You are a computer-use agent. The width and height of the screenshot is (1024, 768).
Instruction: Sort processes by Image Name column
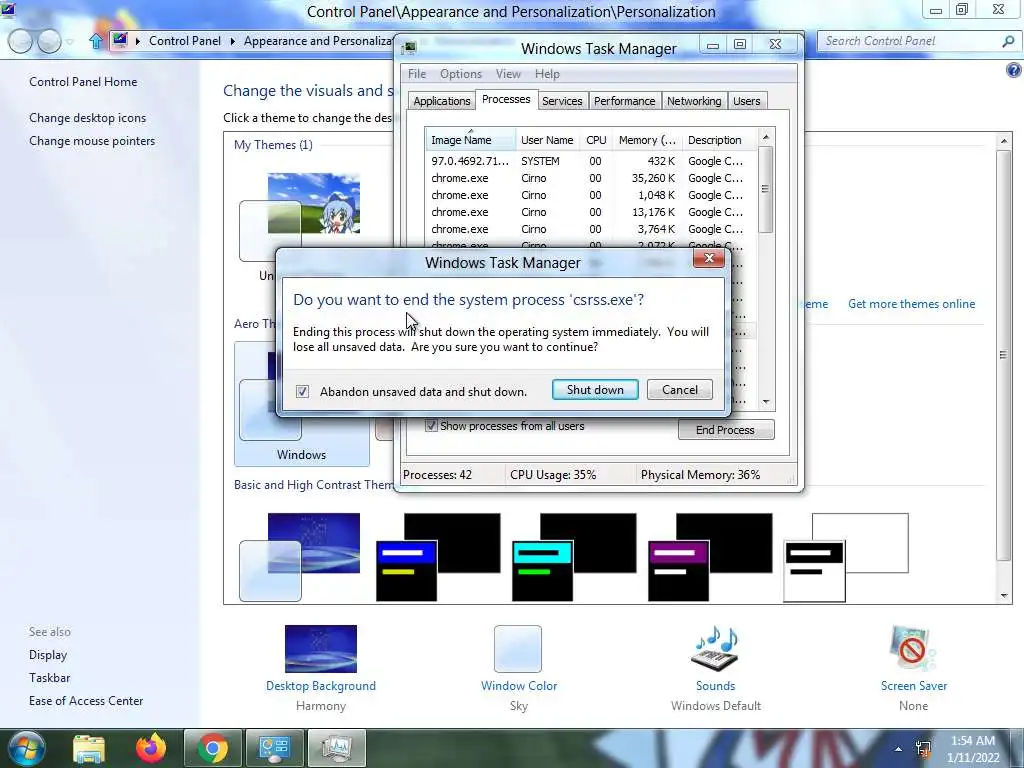click(x=470, y=140)
